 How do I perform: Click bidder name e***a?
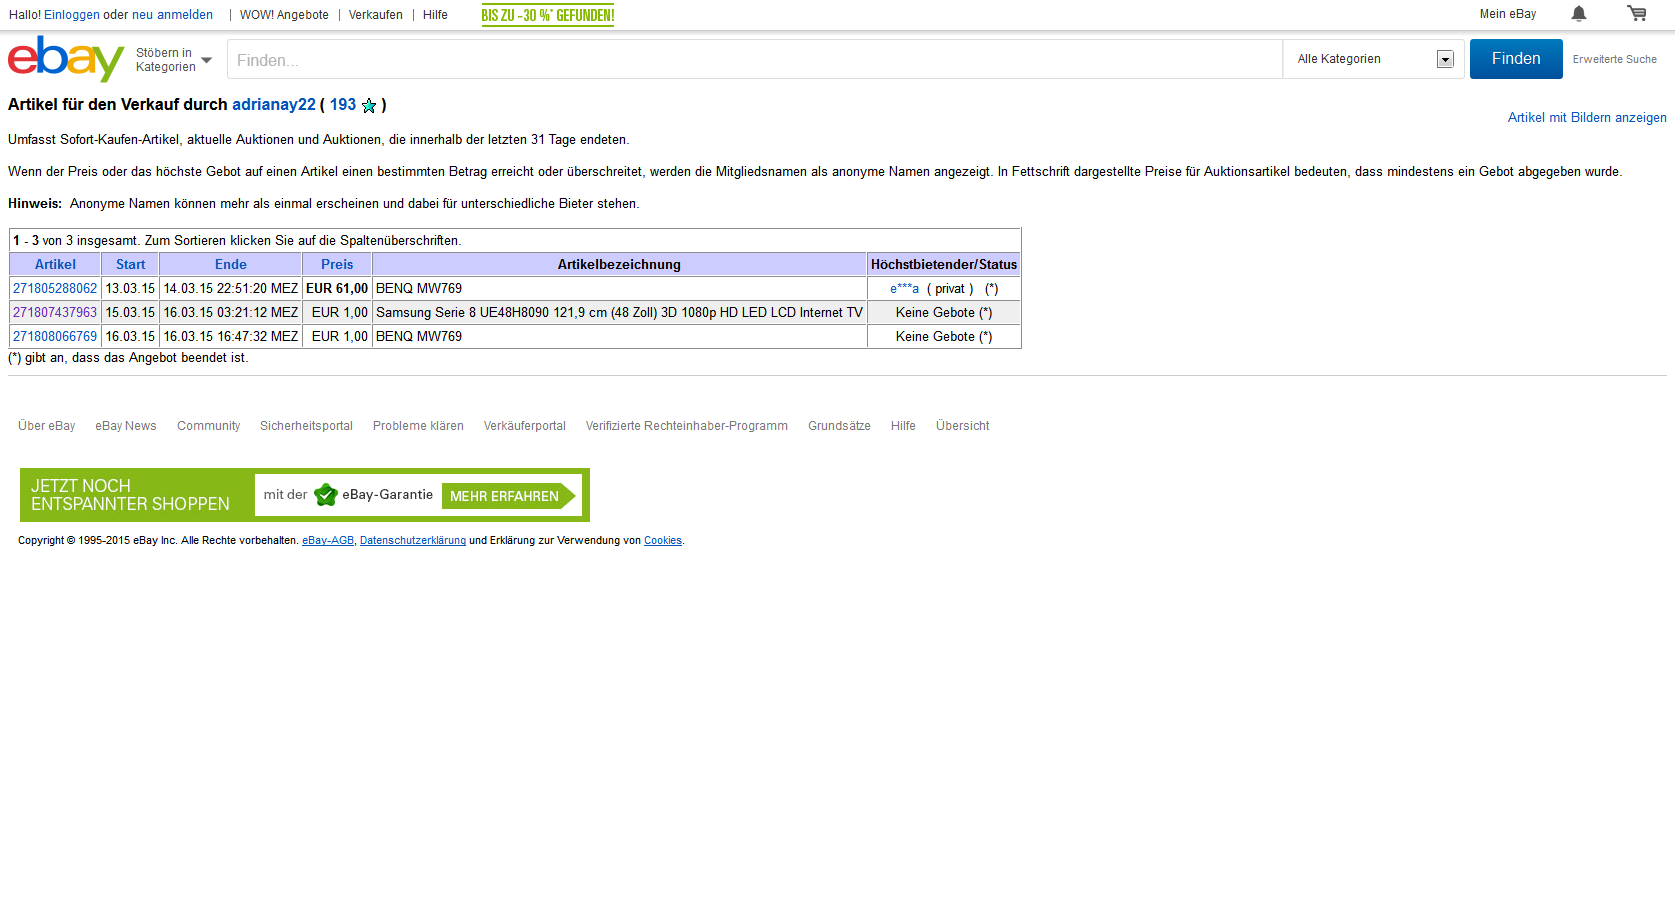coord(904,289)
